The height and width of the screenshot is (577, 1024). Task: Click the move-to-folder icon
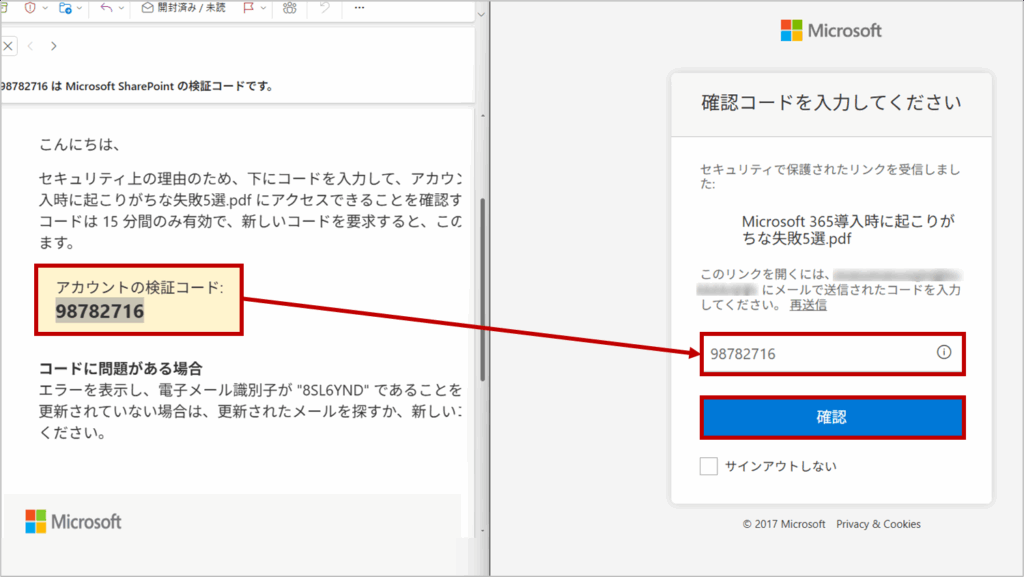[65, 8]
